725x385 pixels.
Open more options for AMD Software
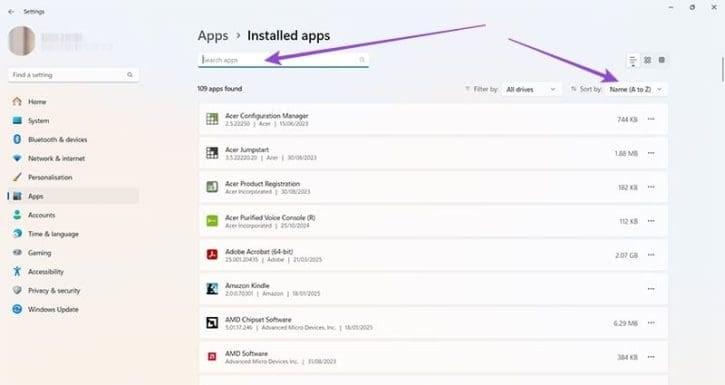651,357
